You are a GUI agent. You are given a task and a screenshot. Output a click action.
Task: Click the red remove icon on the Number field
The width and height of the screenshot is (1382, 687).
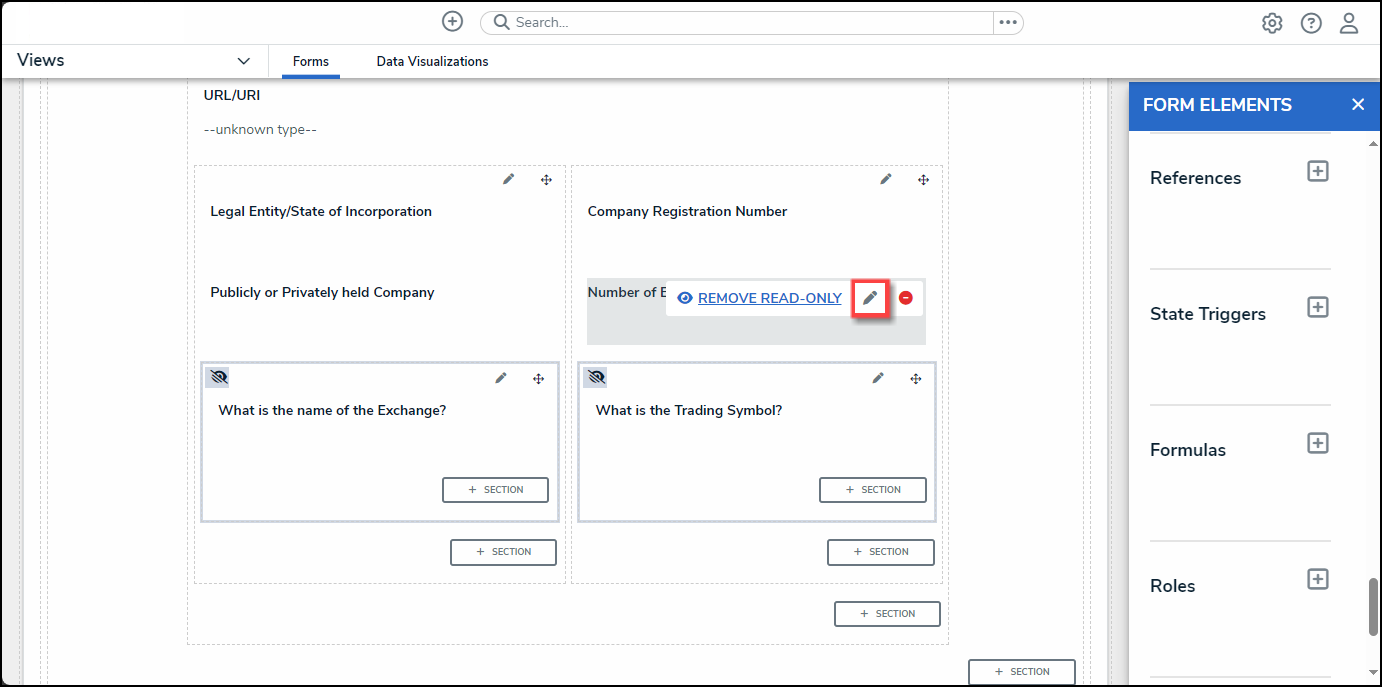[x=906, y=298]
